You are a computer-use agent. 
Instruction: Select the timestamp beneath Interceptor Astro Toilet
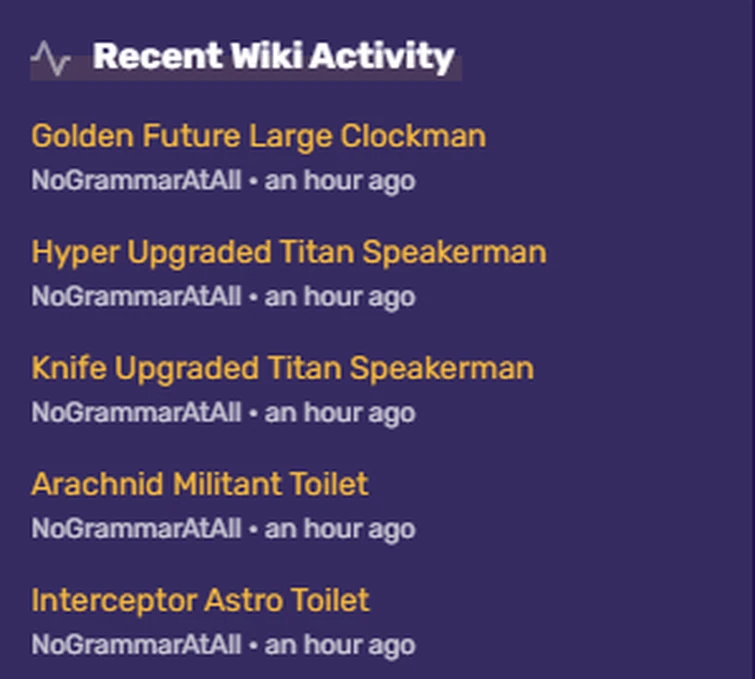point(339,645)
